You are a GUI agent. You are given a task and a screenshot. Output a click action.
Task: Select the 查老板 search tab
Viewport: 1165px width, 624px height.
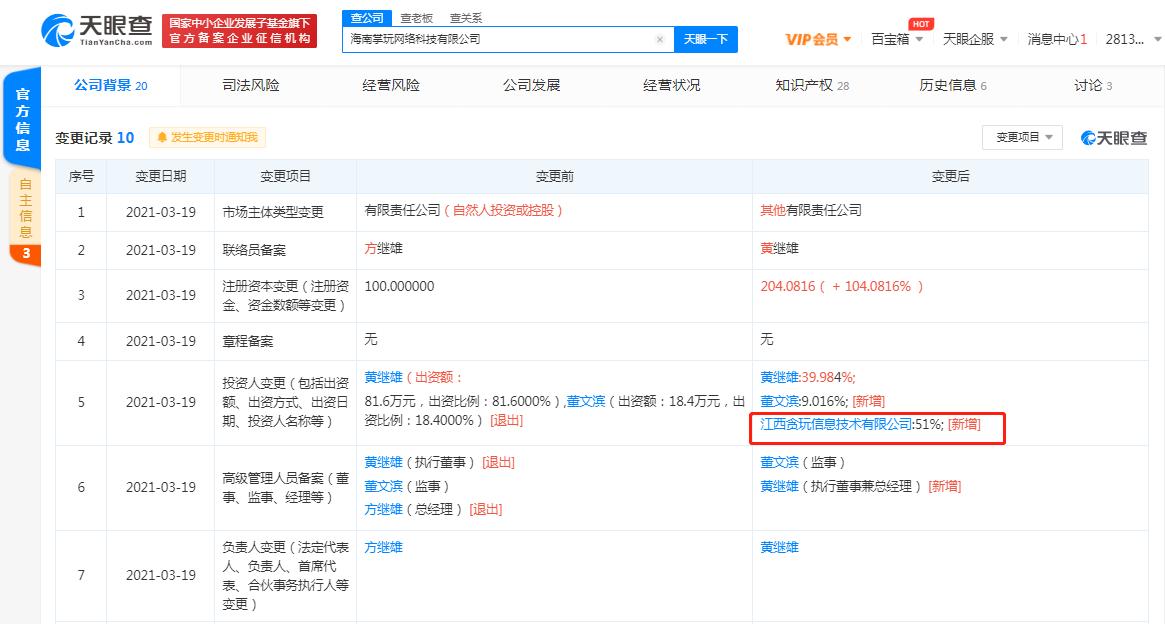pos(417,18)
